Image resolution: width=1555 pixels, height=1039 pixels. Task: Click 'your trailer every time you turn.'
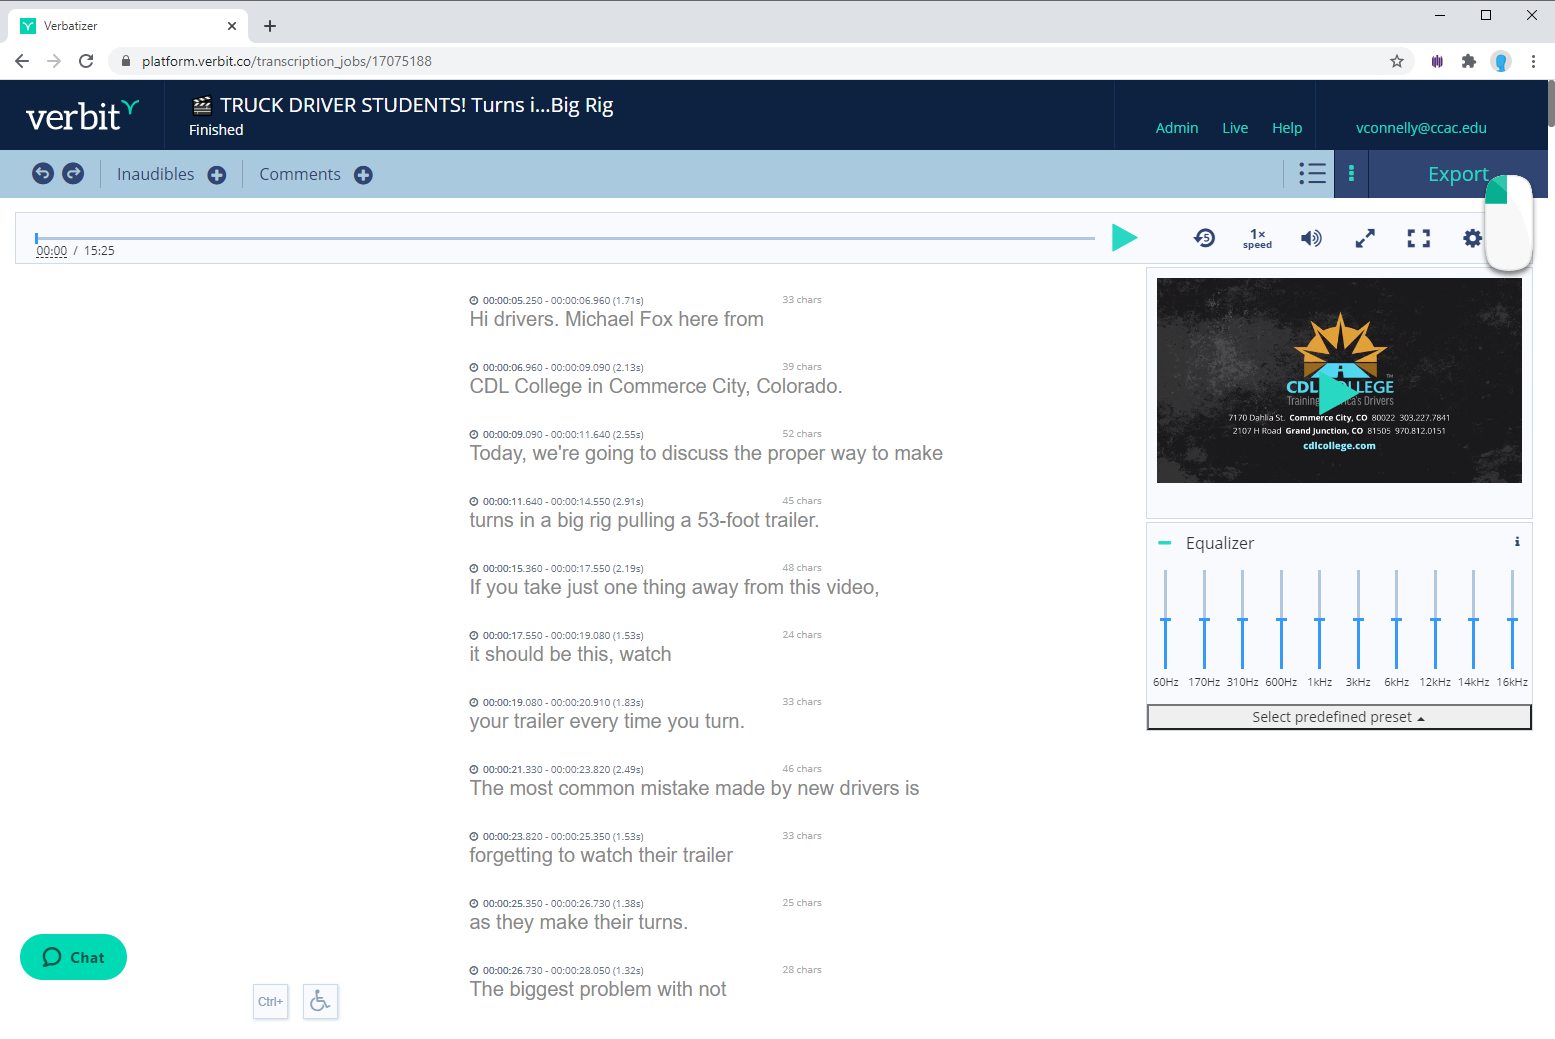point(607,721)
